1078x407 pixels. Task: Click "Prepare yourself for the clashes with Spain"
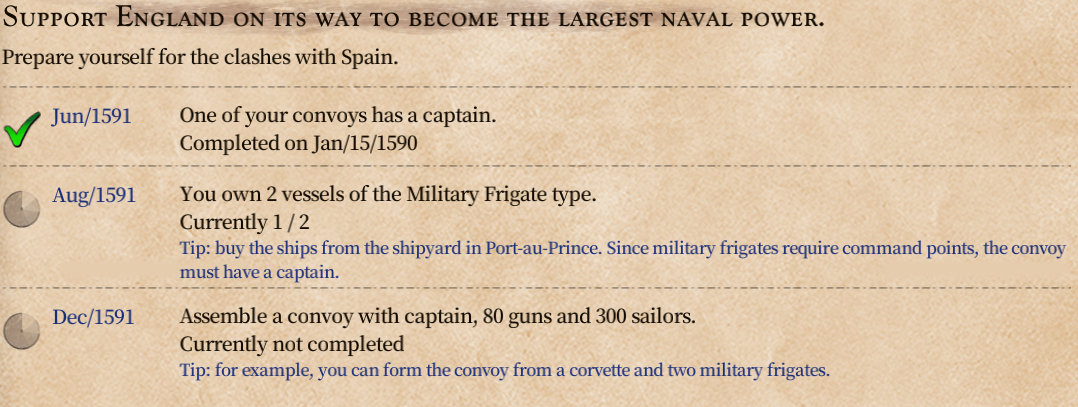click(x=200, y=57)
